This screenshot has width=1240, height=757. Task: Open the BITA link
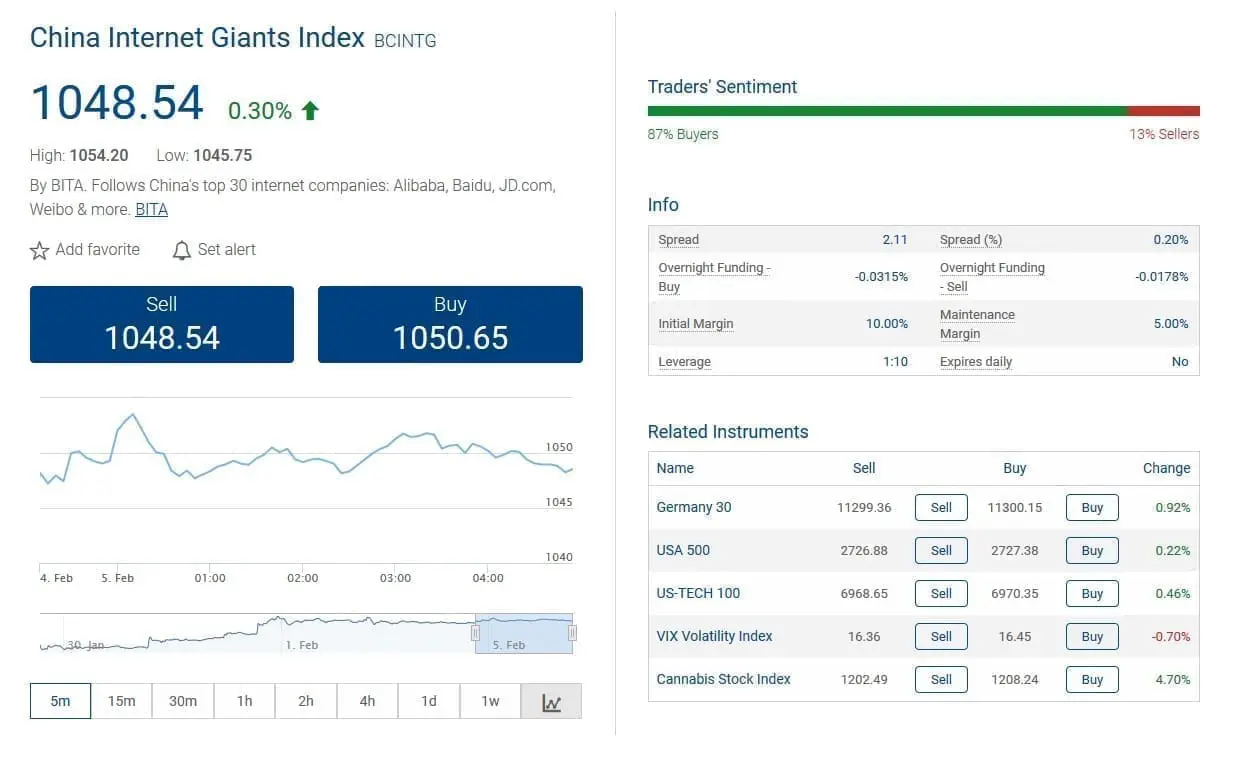[151, 209]
